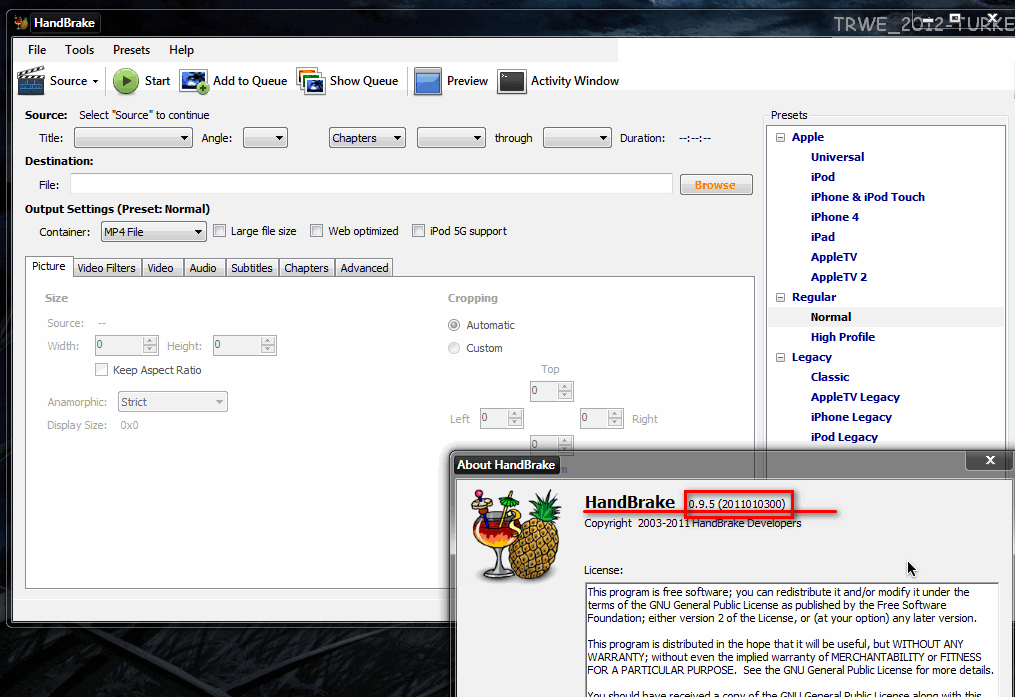Open the Activity Window terminal icon

tap(511, 82)
